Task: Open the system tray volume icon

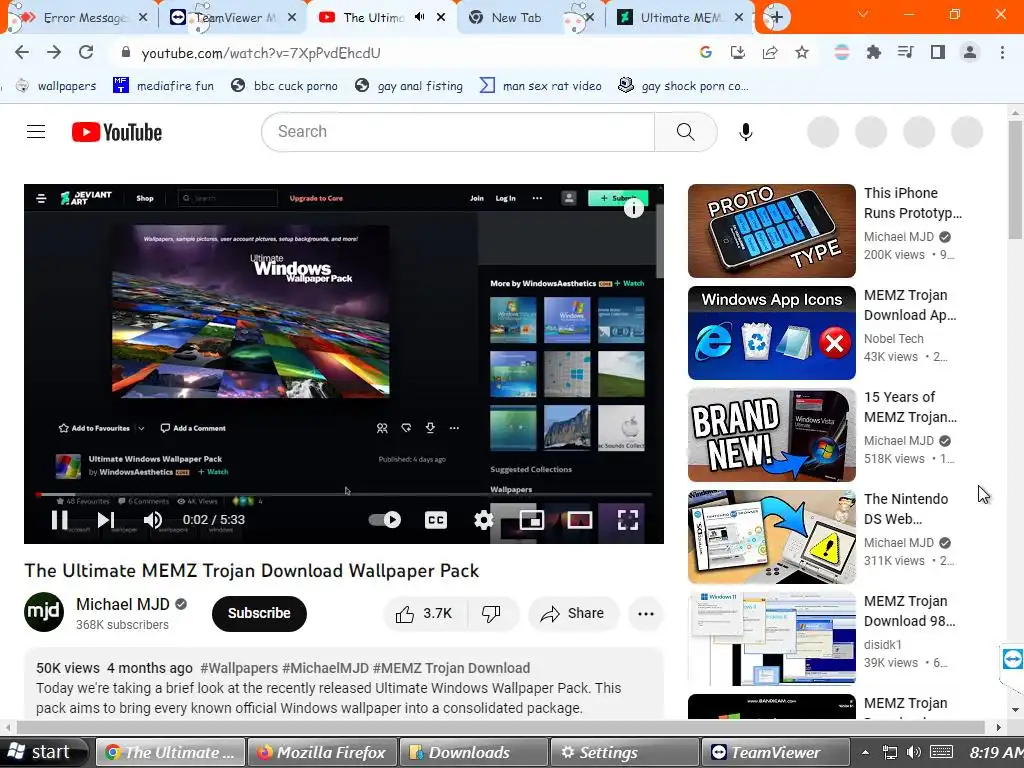Action: pos(914,752)
